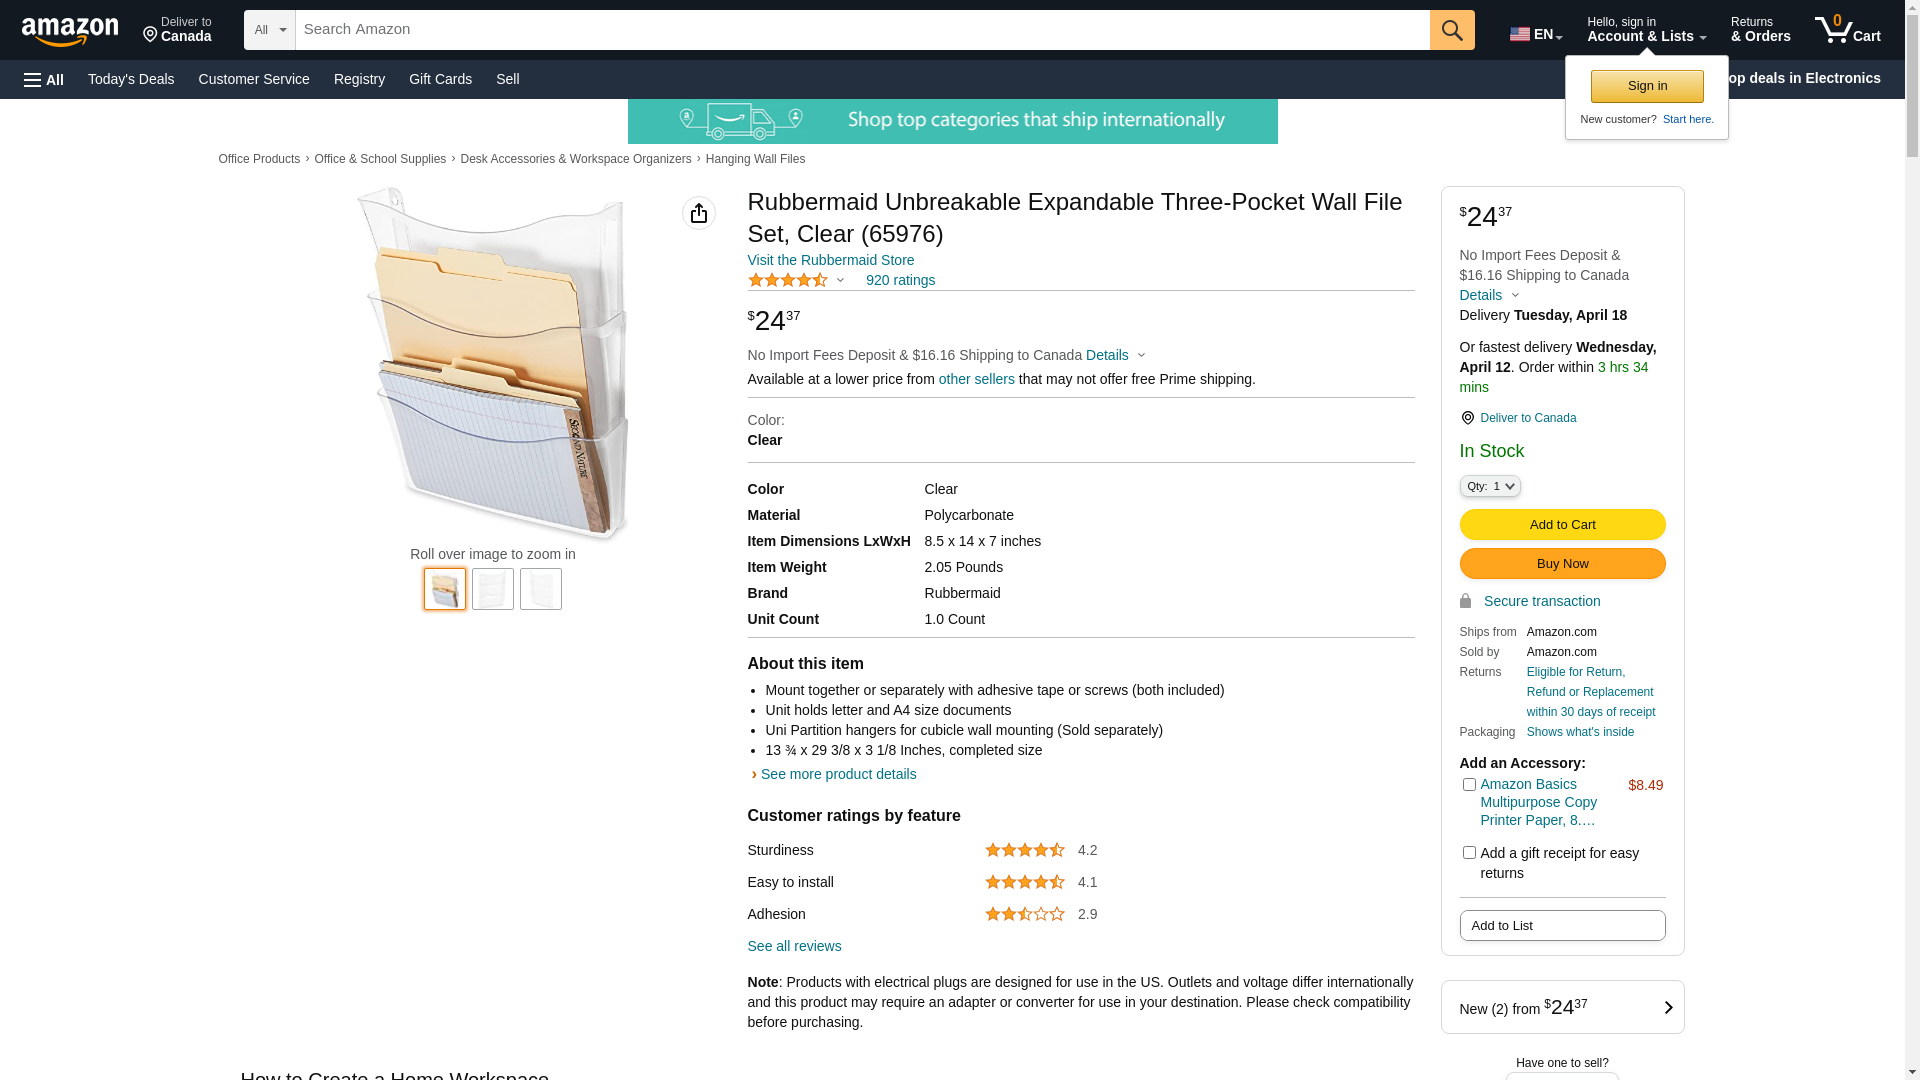Enable the gift receipt checkbox
This screenshot has width=1920, height=1080.
coord(1468,853)
